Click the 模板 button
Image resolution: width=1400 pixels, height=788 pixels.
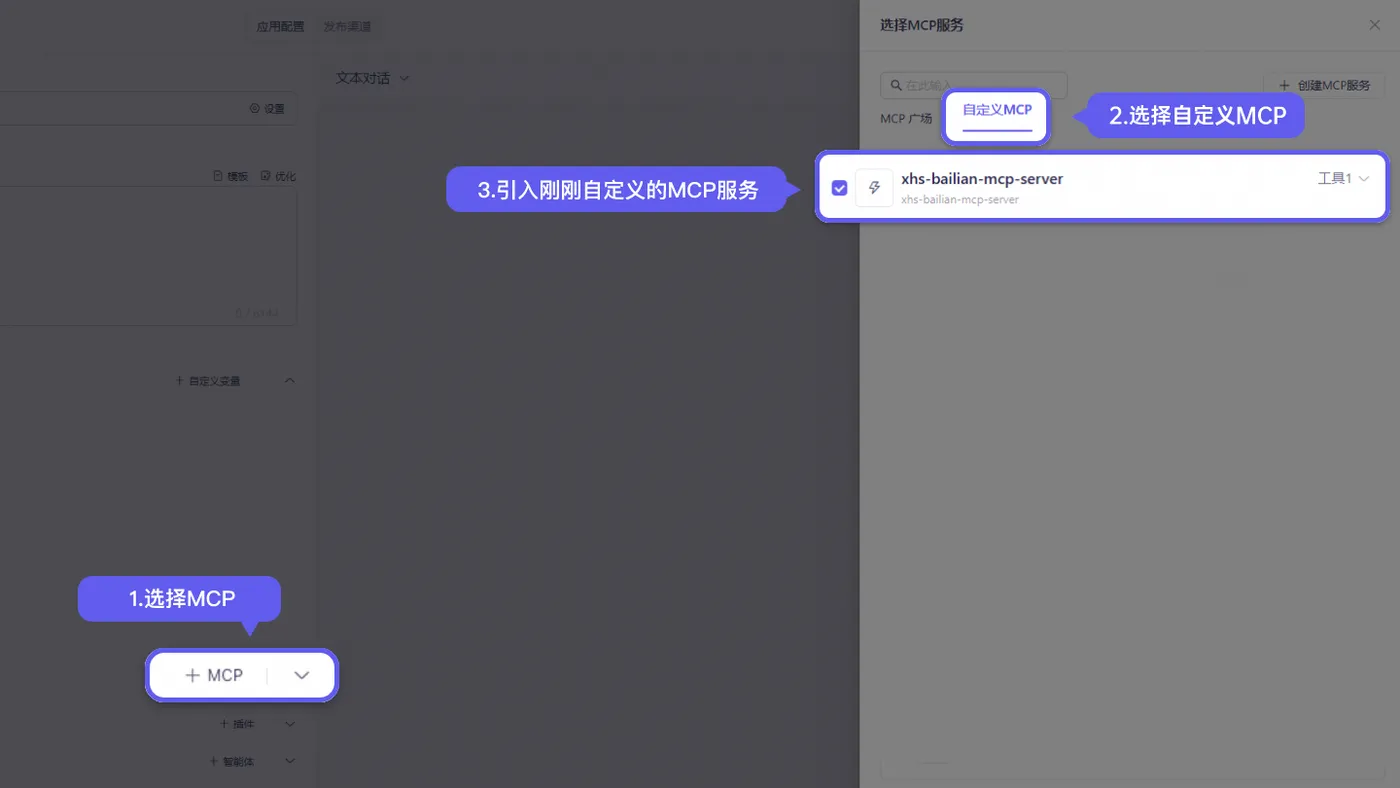pyautogui.click(x=230, y=176)
